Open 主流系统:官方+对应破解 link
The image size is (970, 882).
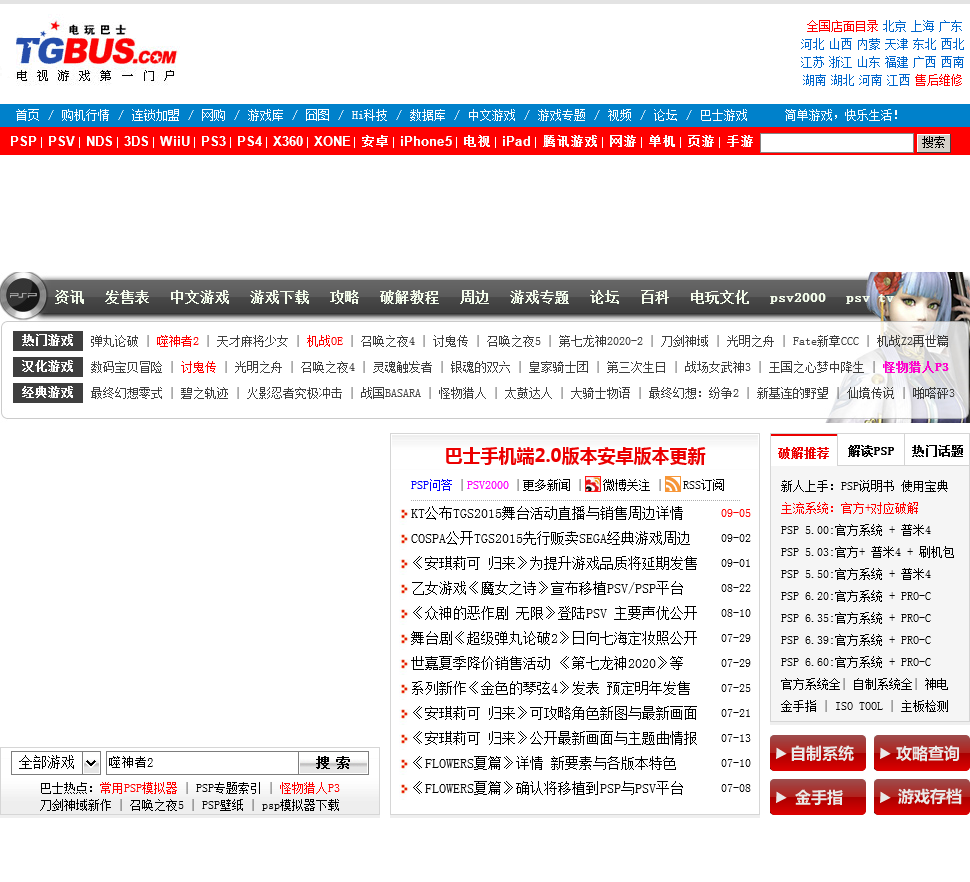849,508
